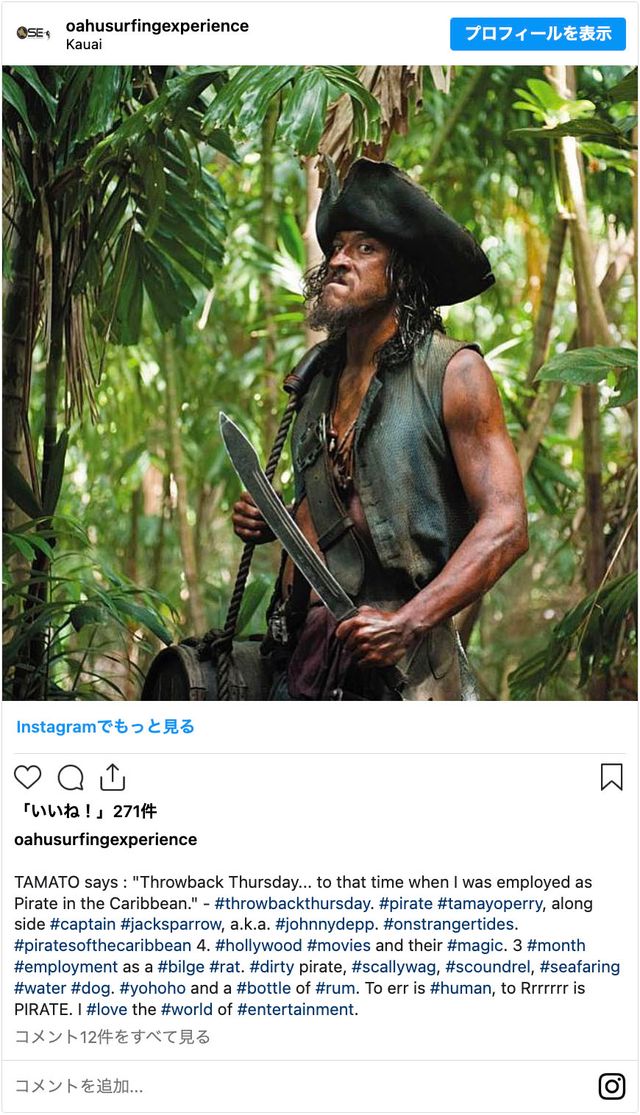Expand all 12 comments
Viewport: 640px width, 1115px height.
pos(112,1037)
